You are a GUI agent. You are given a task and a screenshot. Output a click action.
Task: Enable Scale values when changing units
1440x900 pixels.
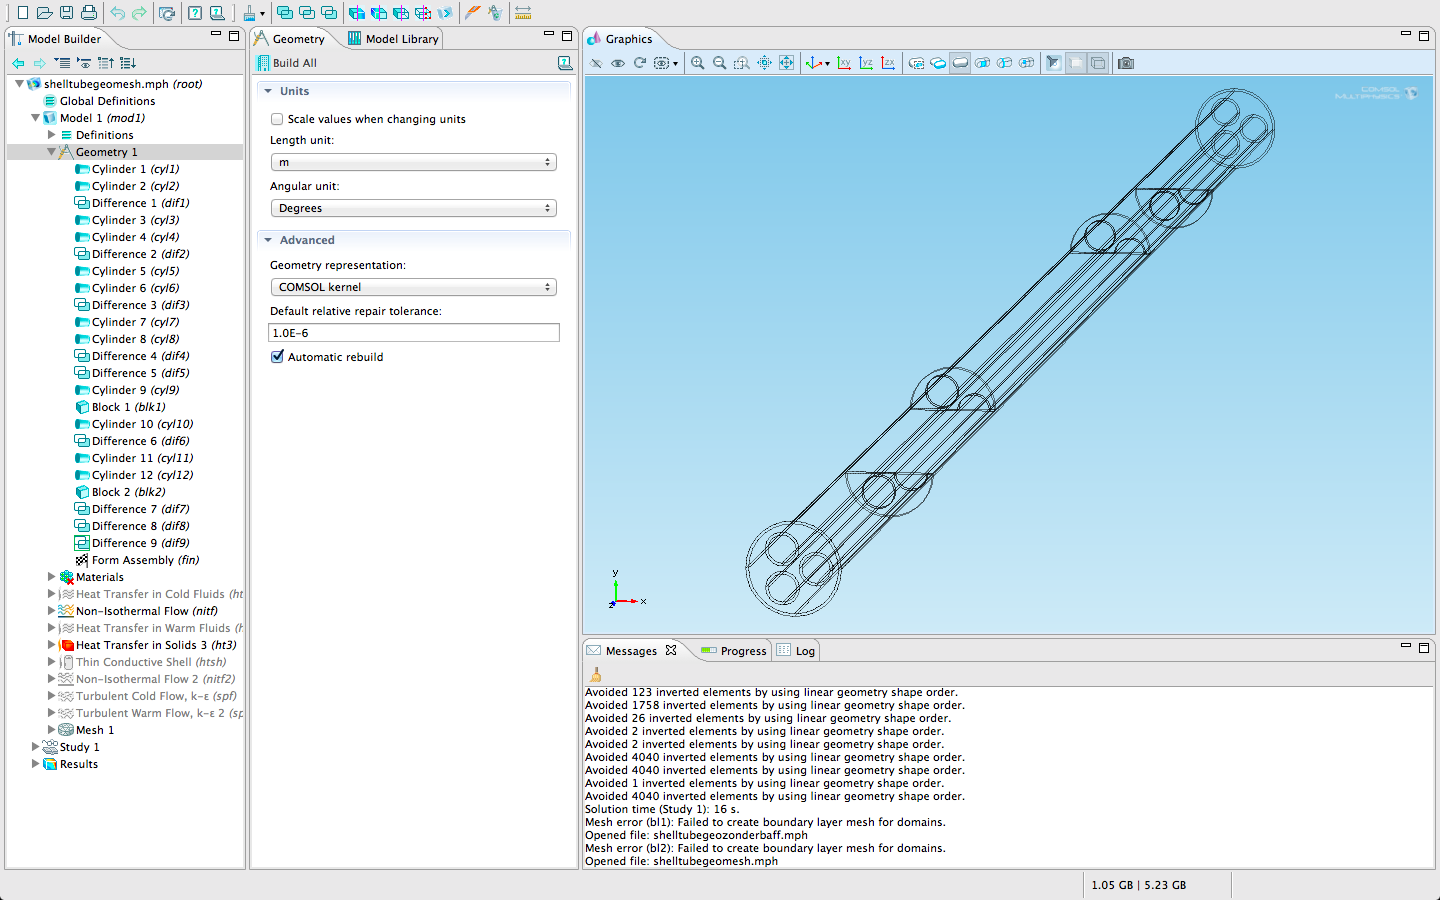click(277, 119)
